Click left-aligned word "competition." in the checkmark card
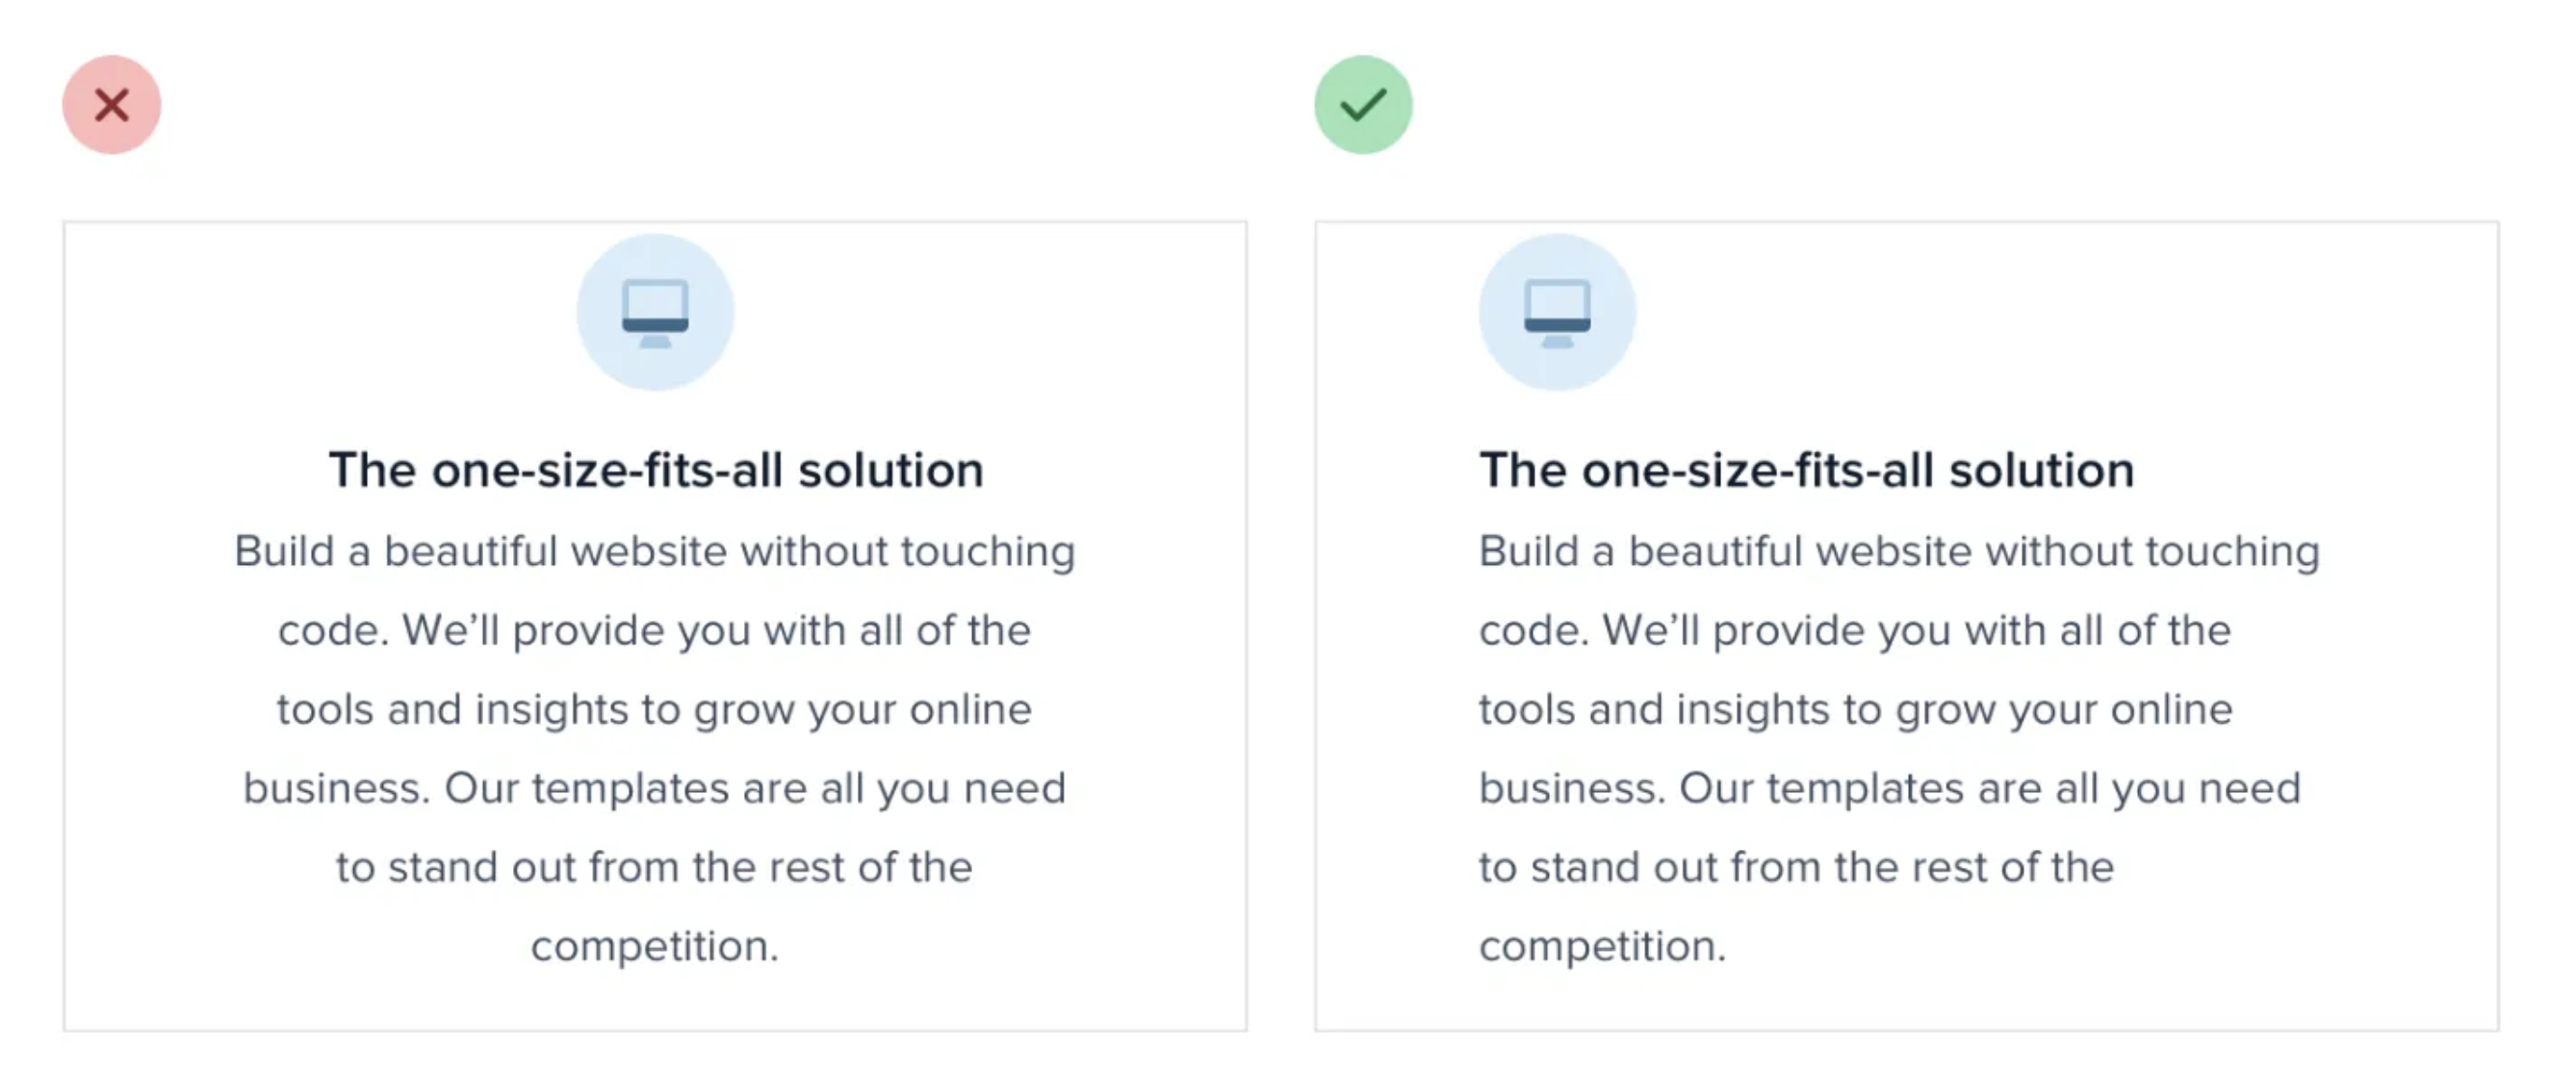Screen dimensions: 2576x1074 1602,946
